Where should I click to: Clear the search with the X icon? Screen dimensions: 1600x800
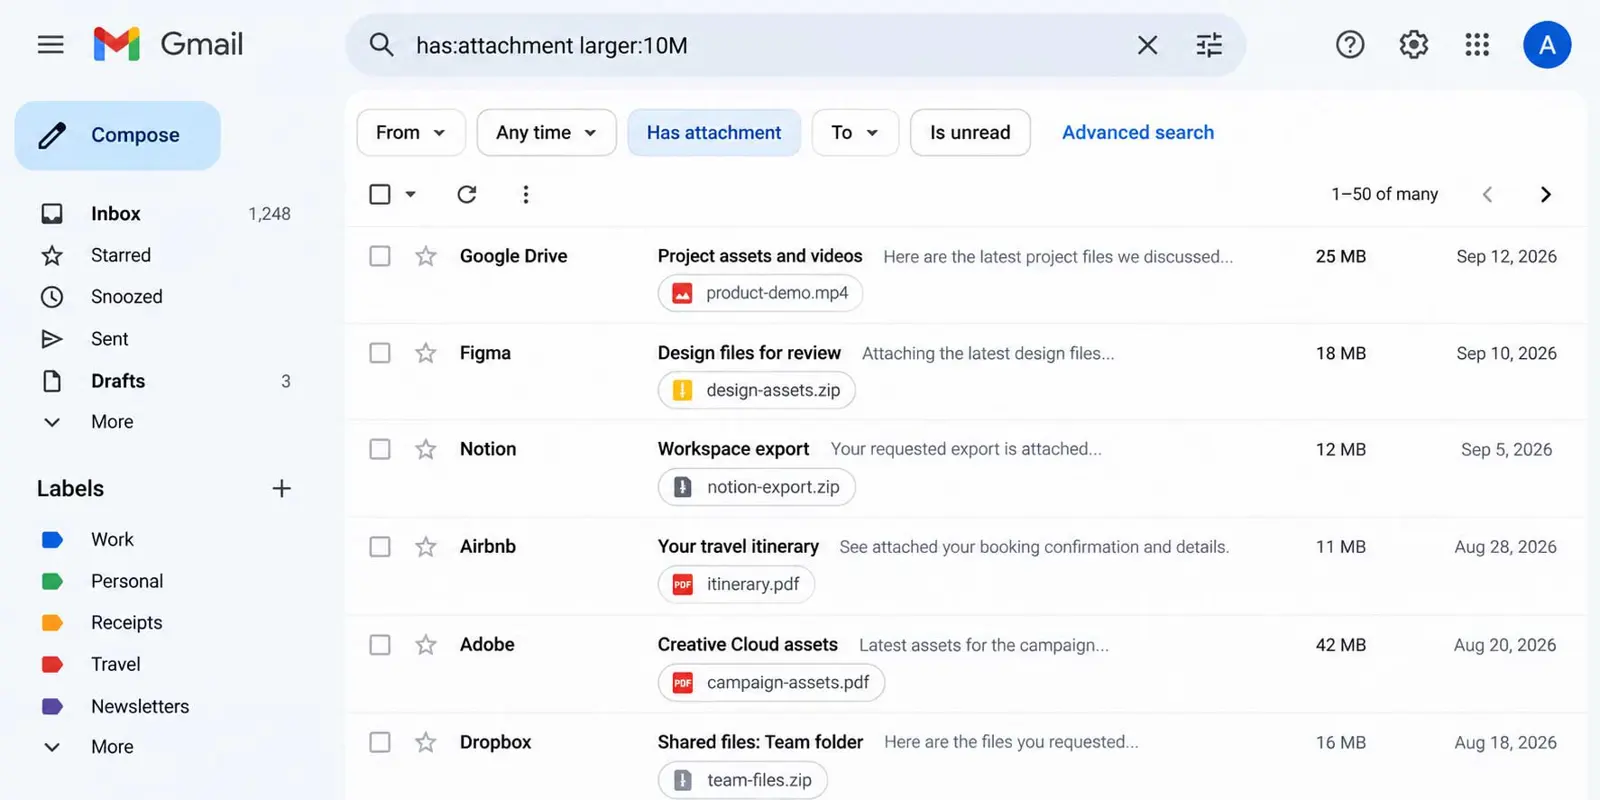click(x=1147, y=45)
